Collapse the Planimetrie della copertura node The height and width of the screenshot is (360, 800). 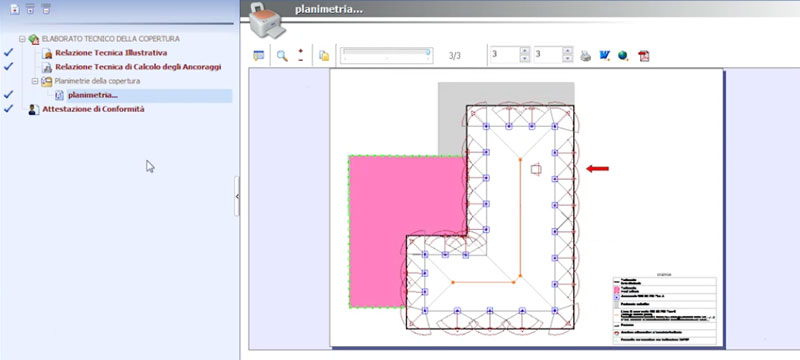(x=35, y=81)
